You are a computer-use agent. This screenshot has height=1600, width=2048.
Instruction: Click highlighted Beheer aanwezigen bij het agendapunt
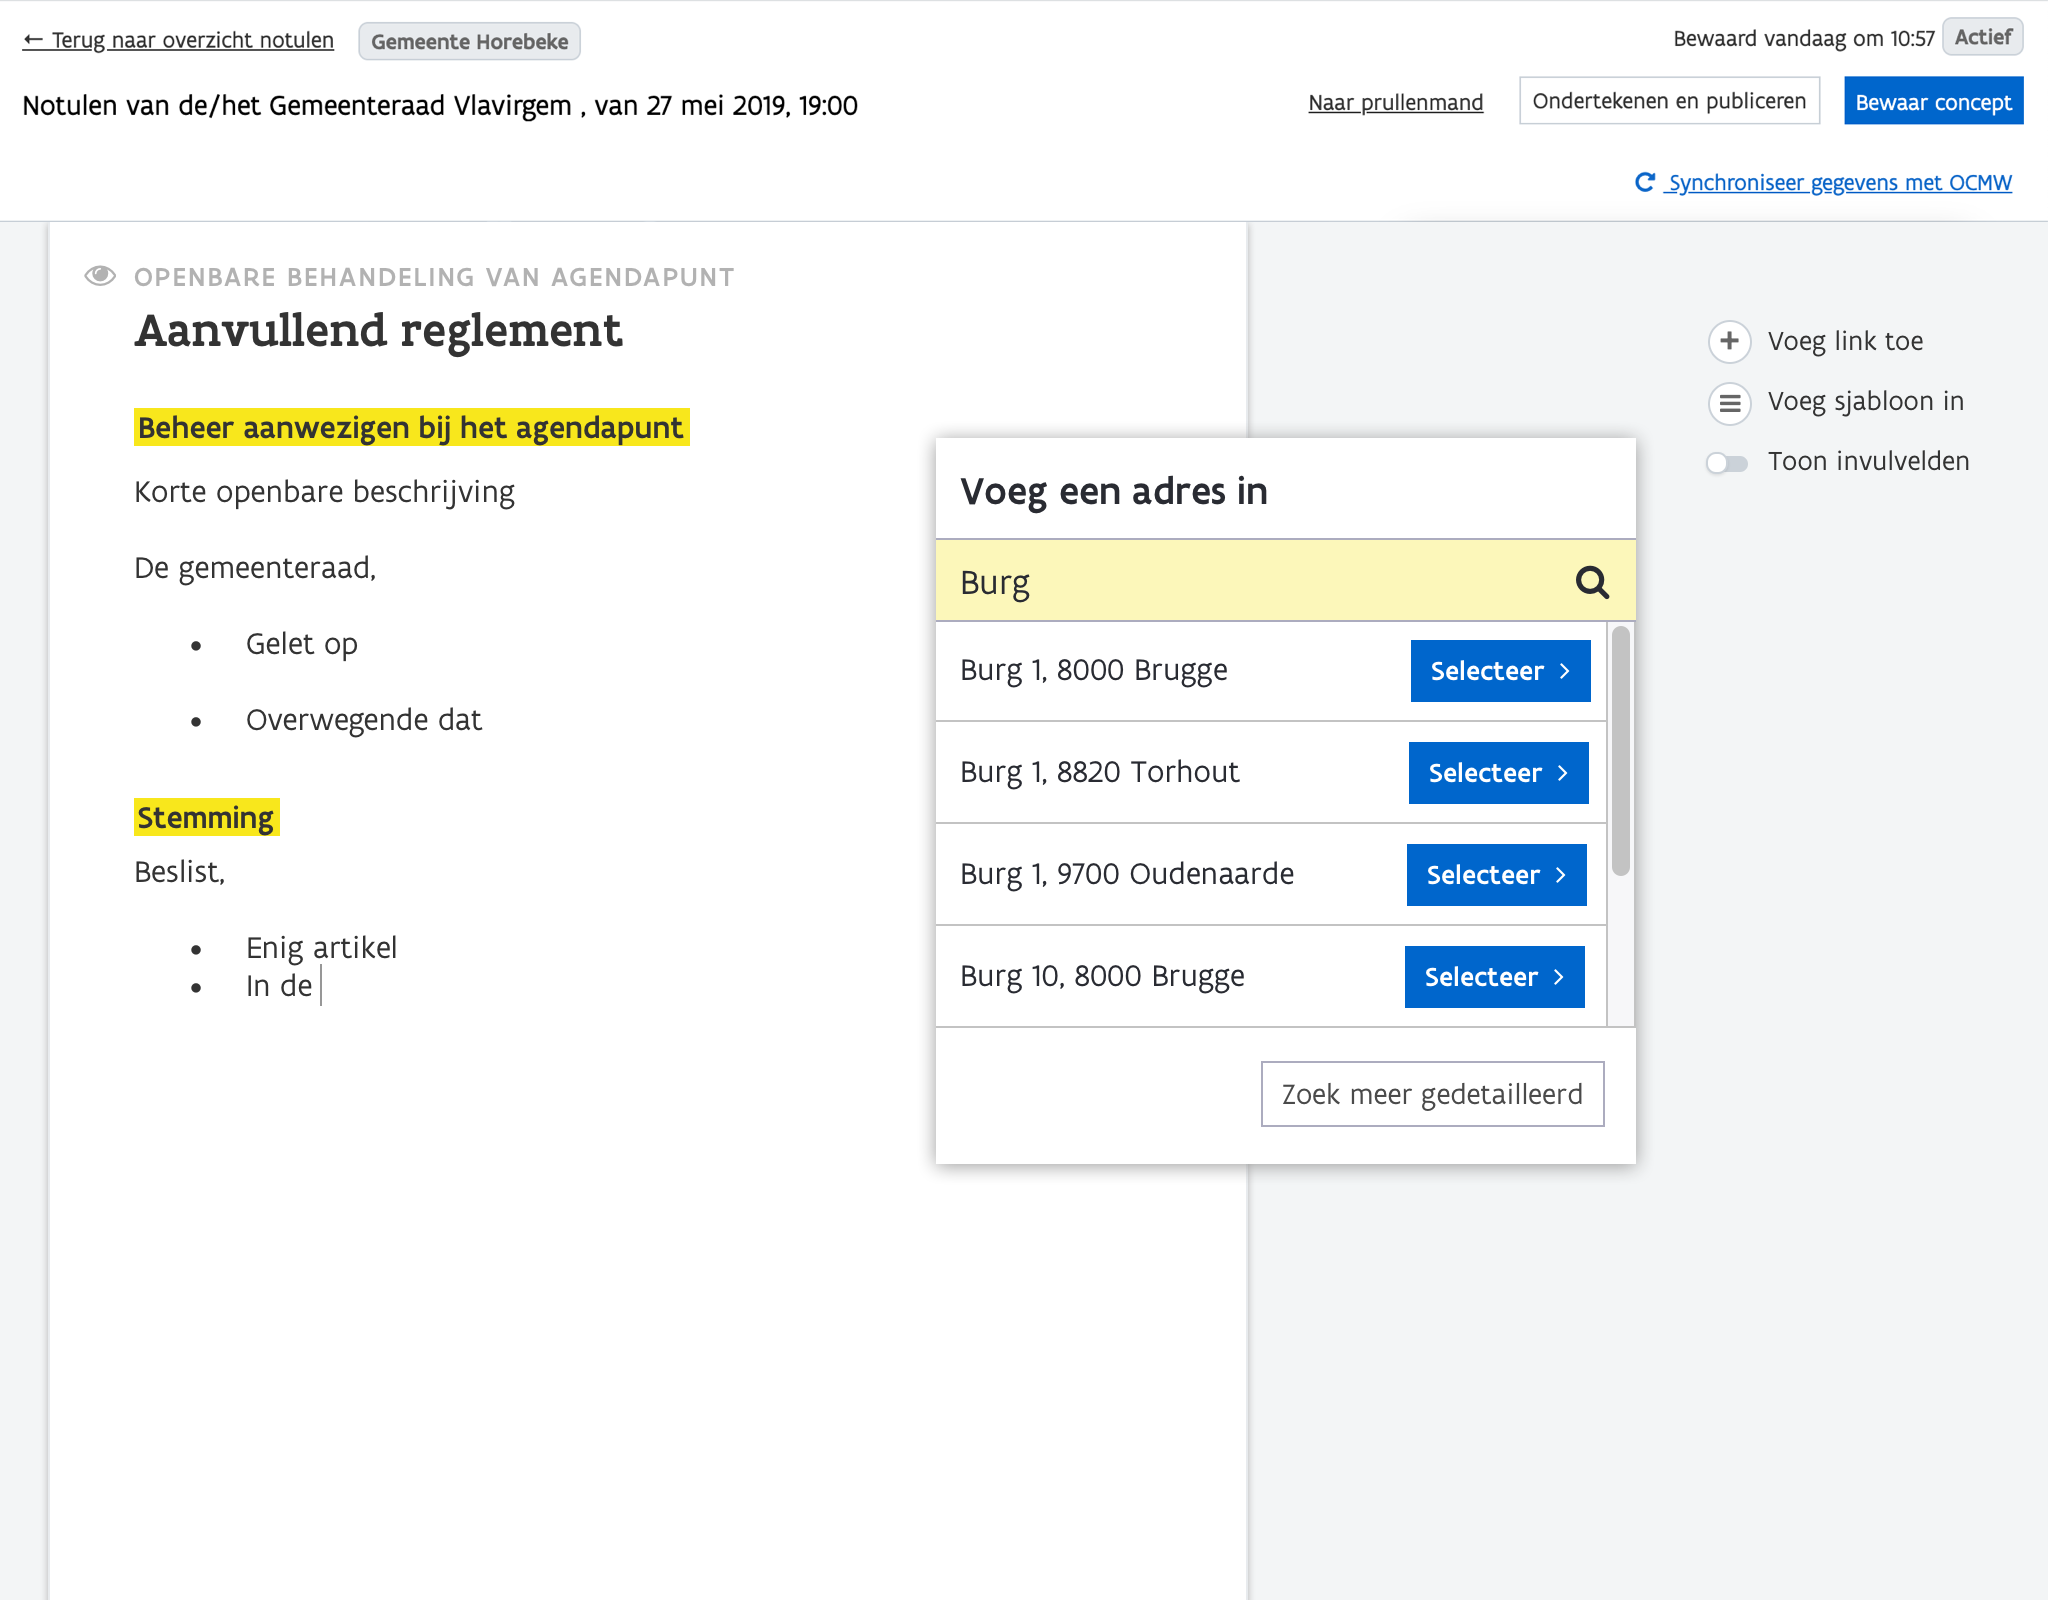[x=411, y=428]
